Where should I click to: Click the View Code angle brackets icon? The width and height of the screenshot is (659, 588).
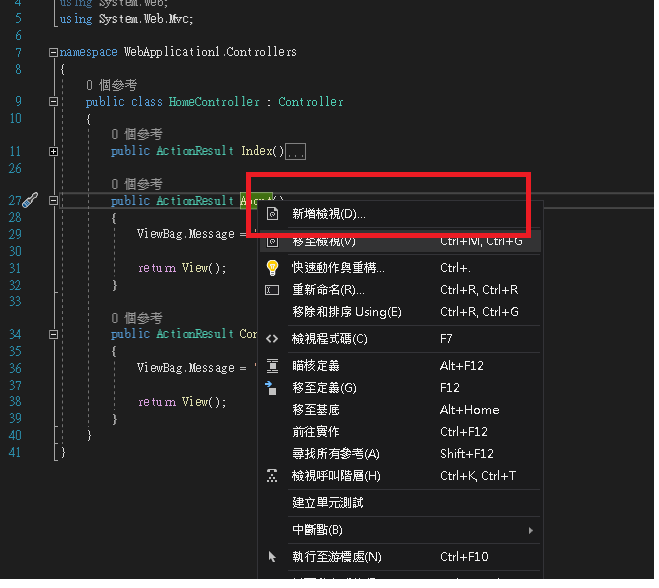point(274,341)
